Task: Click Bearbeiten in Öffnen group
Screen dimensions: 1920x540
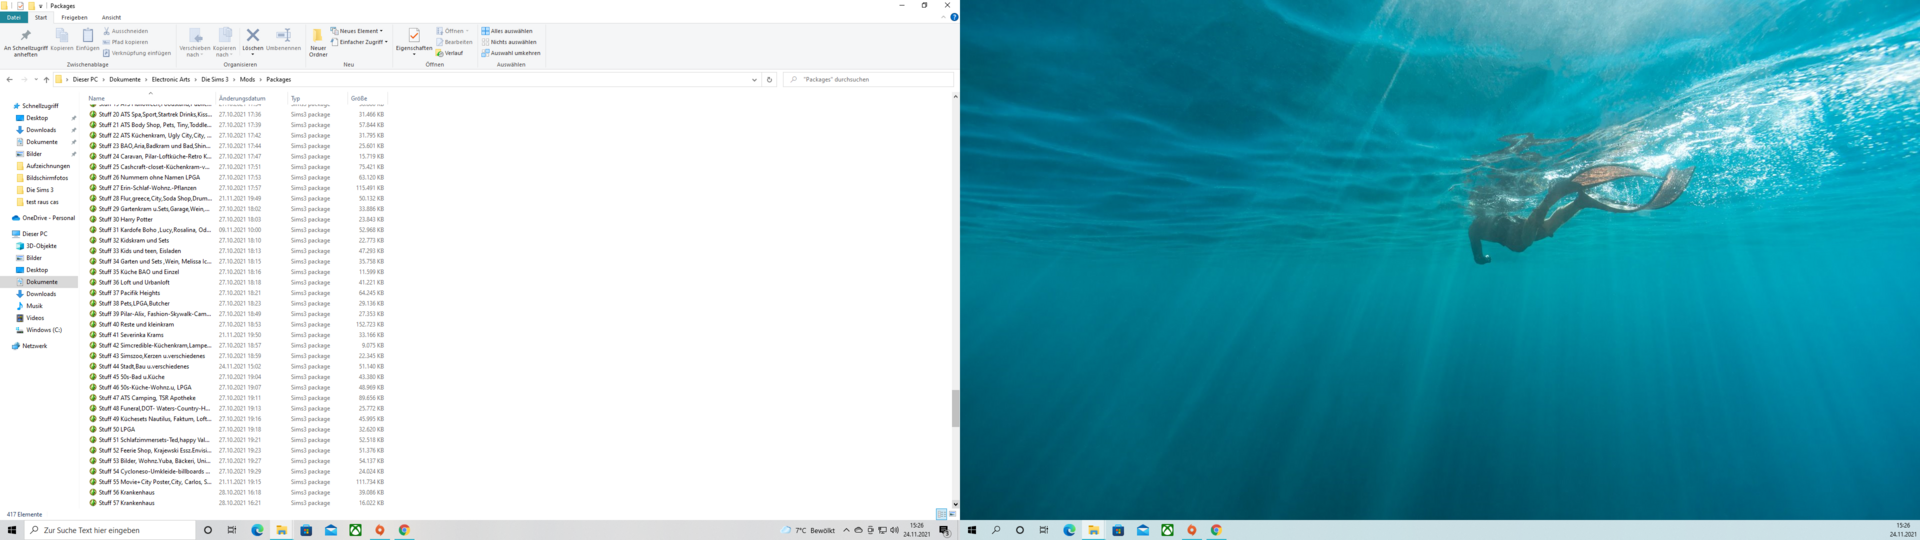Action: click(x=454, y=42)
